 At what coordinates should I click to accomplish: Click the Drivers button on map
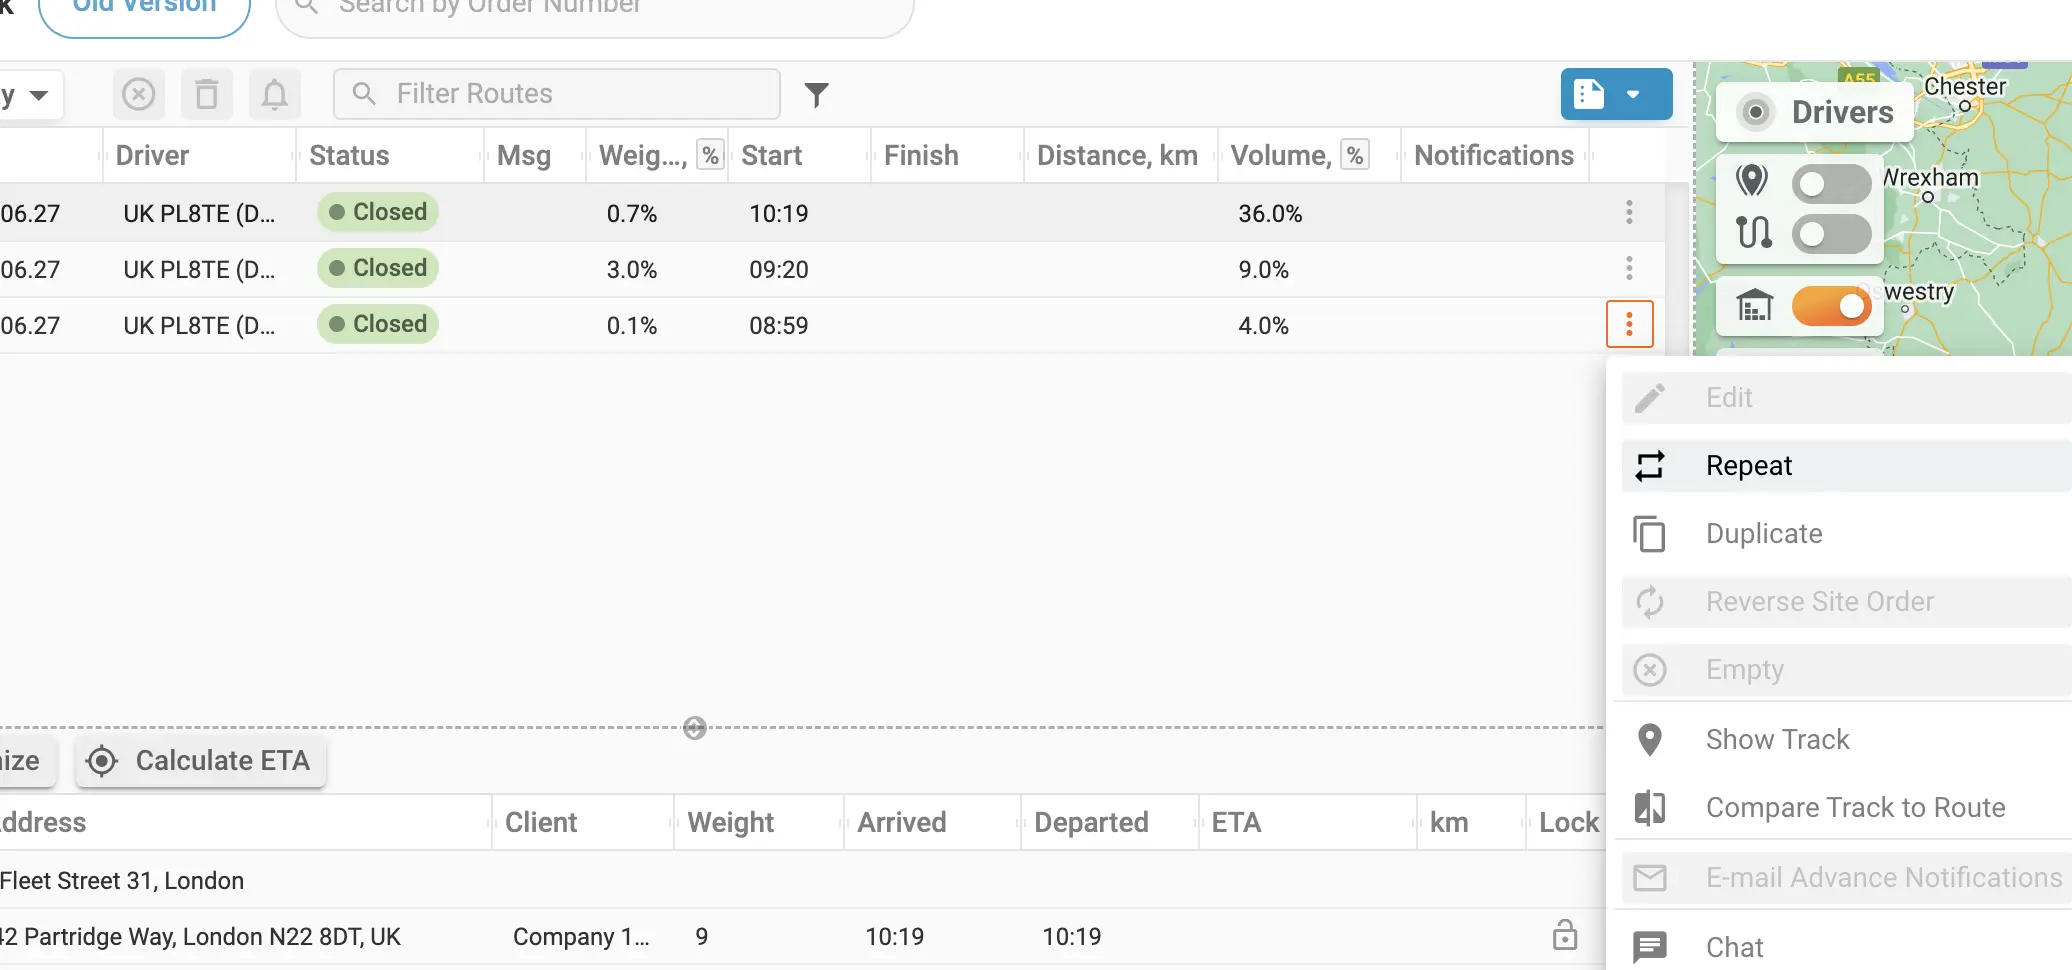1815,112
